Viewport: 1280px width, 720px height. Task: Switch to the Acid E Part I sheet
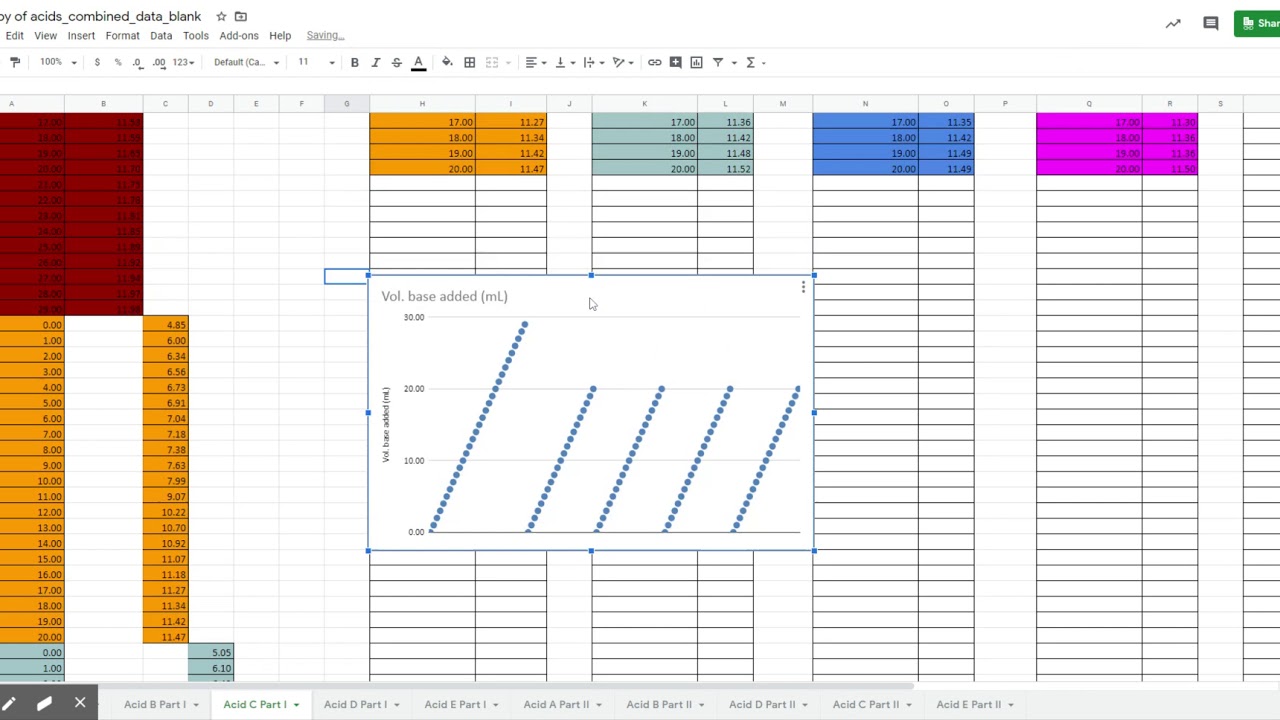[454, 704]
